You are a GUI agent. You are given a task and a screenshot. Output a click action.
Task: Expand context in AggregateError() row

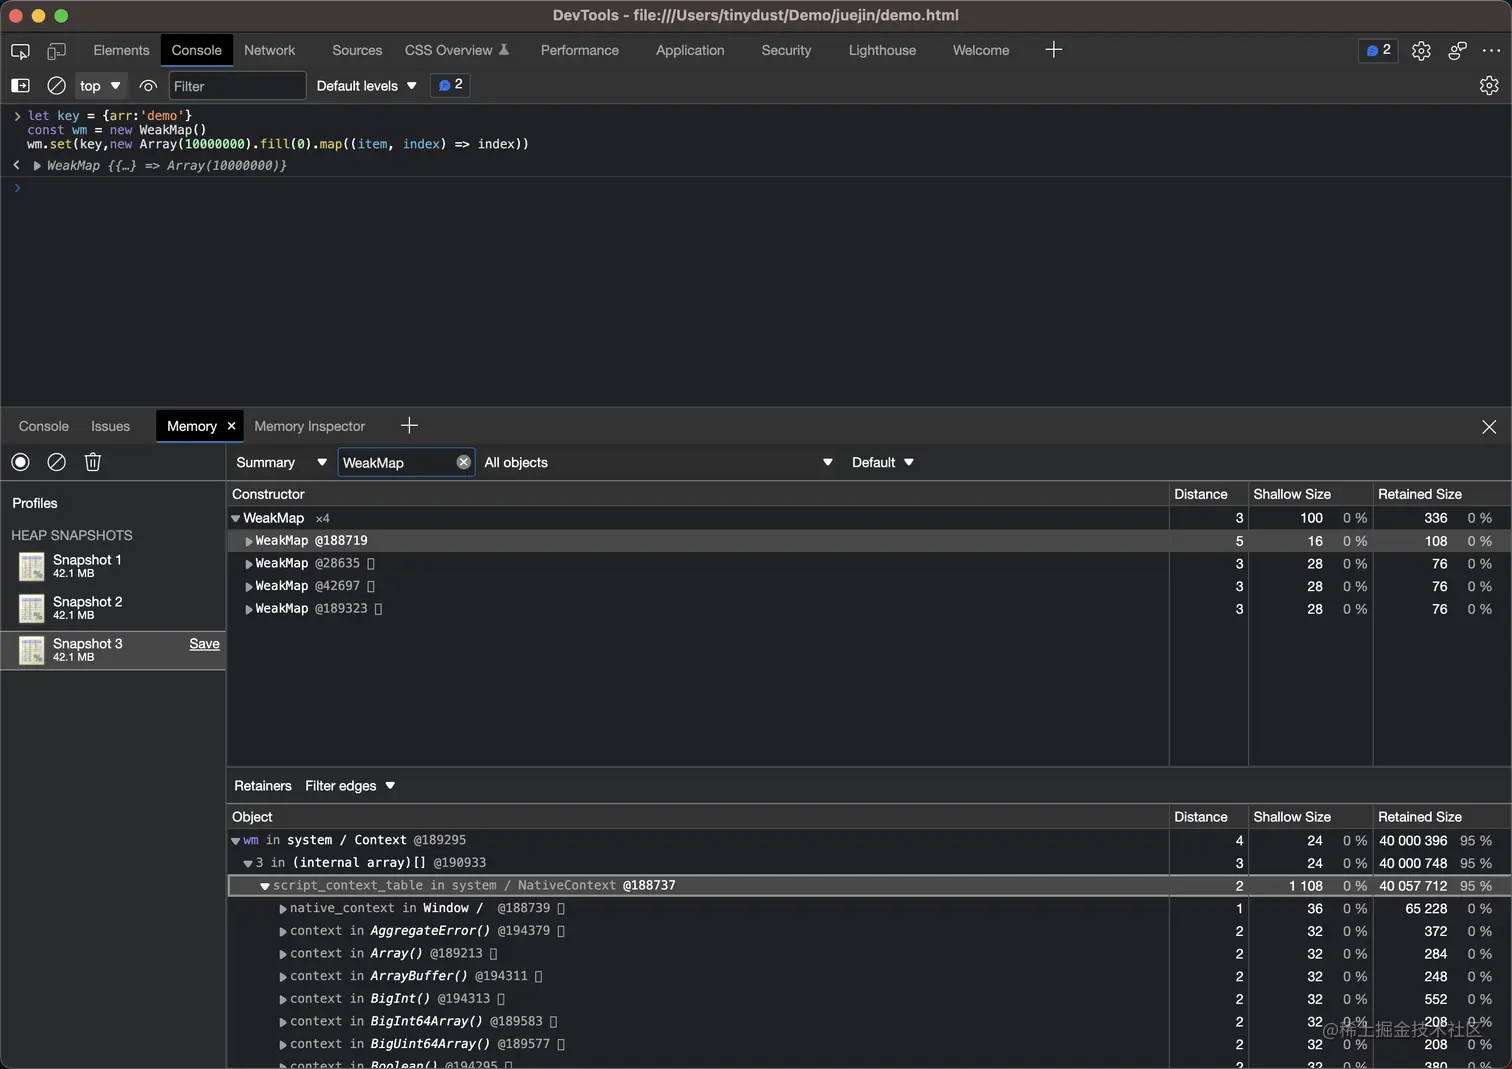point(283,931)
